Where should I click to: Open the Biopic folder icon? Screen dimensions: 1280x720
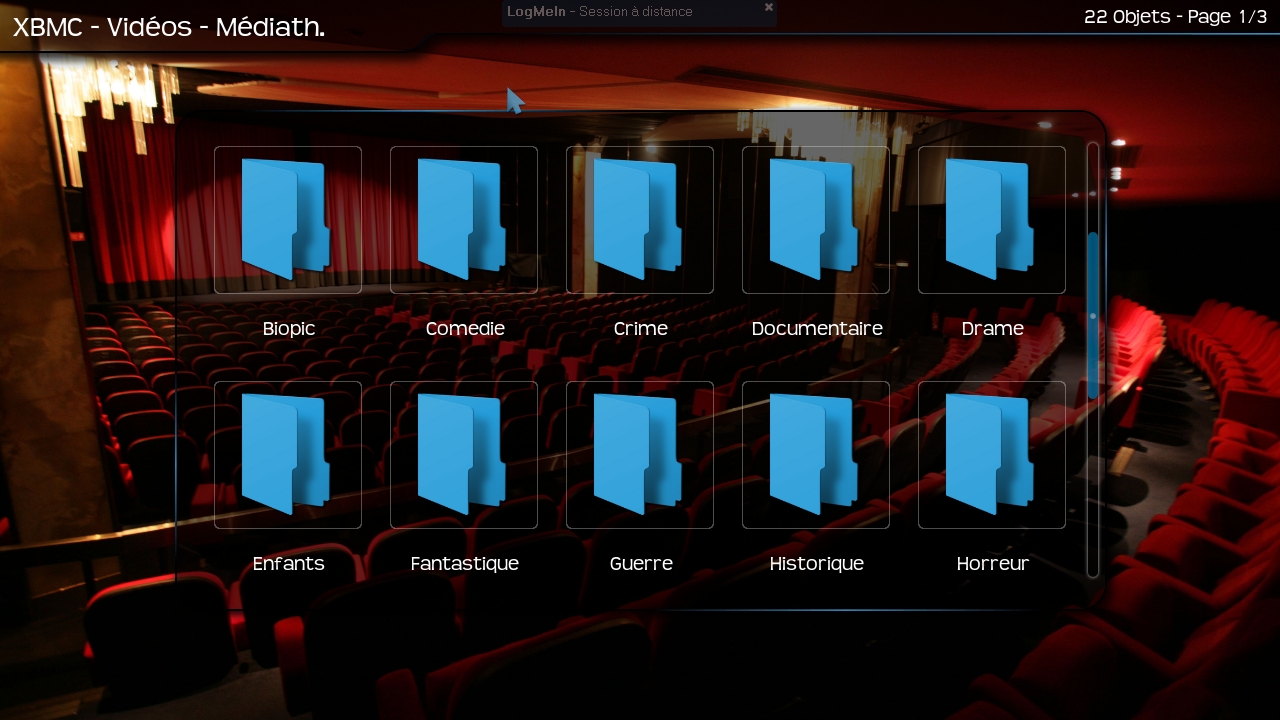pyautogui.click(x=287, y=220)
